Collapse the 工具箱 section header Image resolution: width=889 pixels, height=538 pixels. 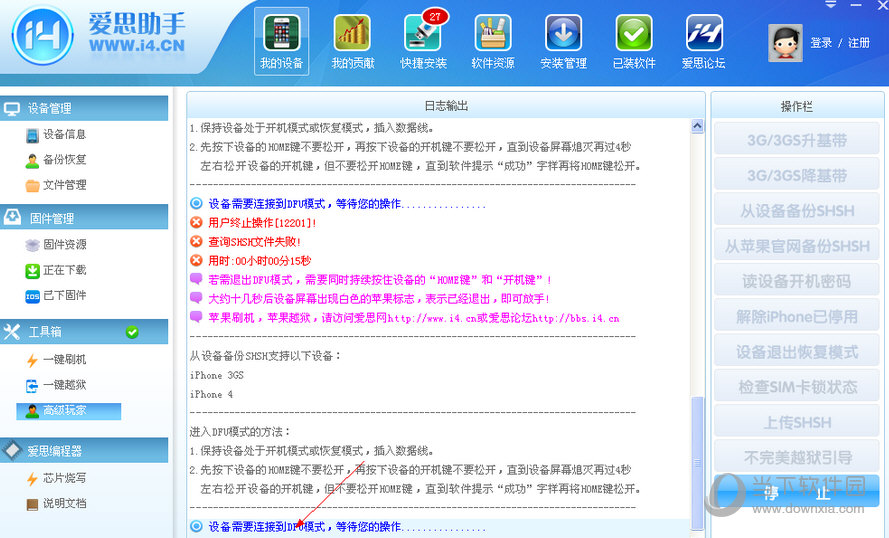[x=84, y=332]
